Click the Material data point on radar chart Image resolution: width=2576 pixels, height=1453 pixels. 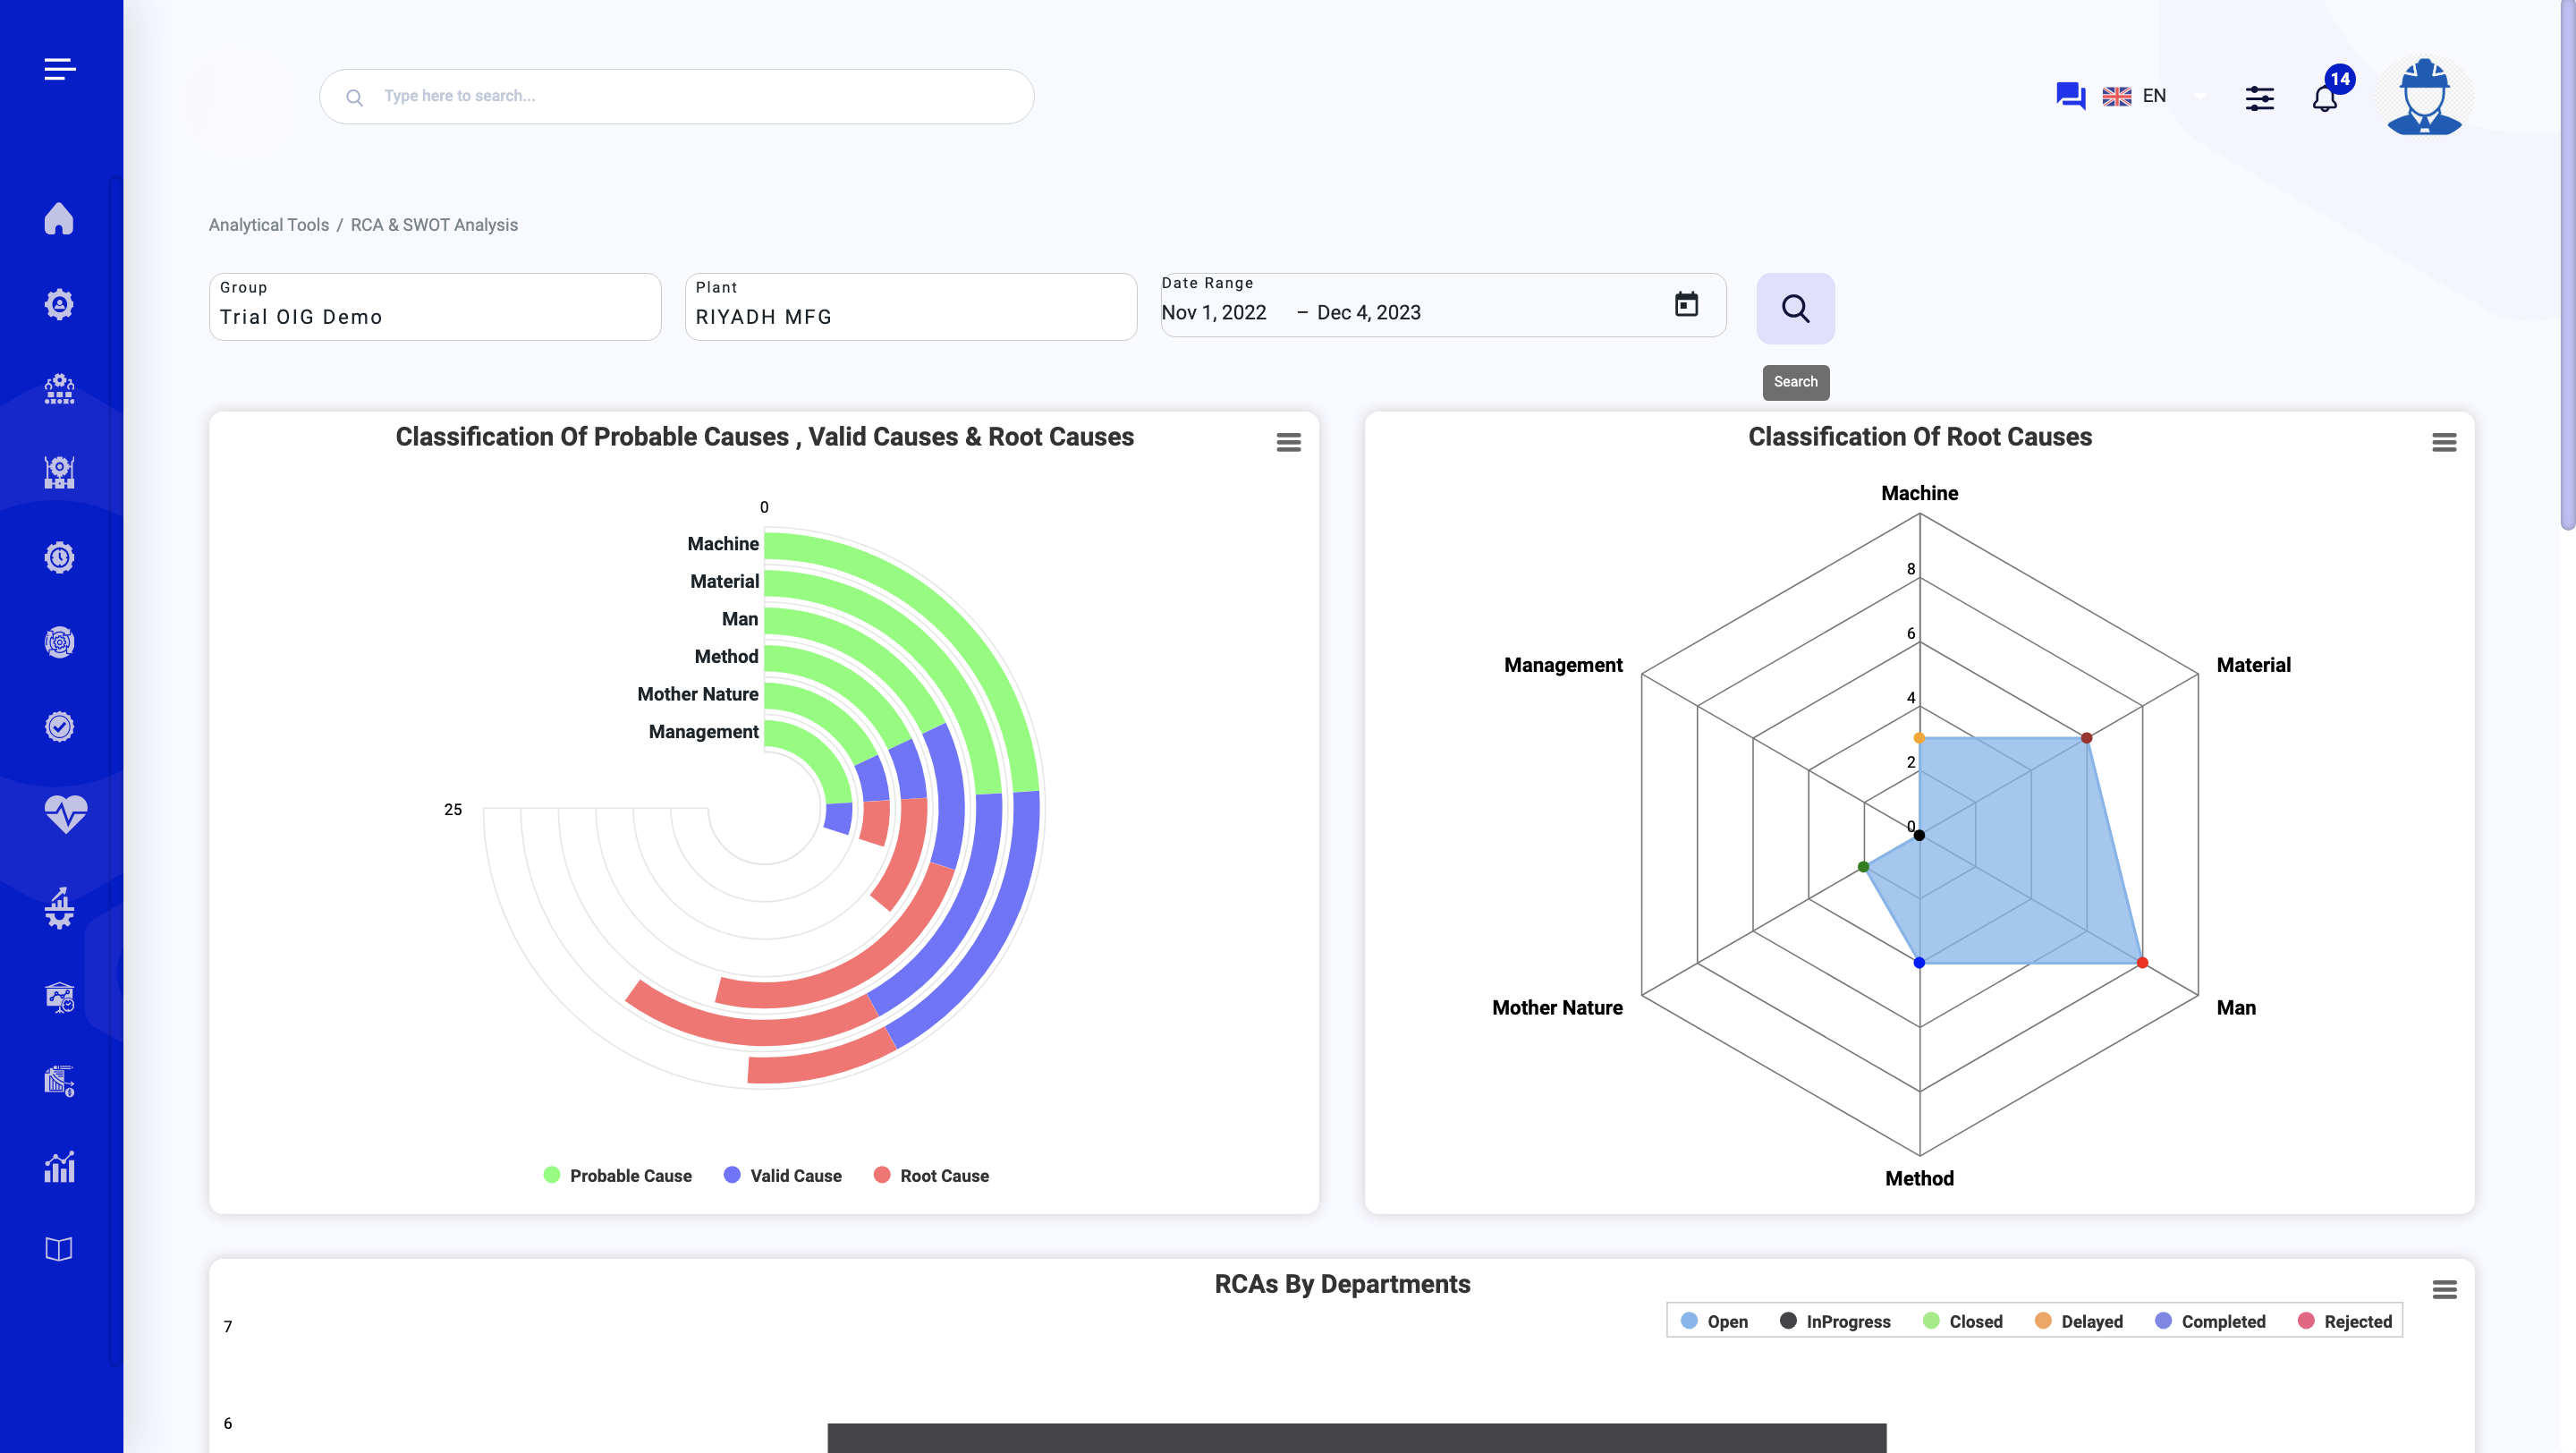2086,738
